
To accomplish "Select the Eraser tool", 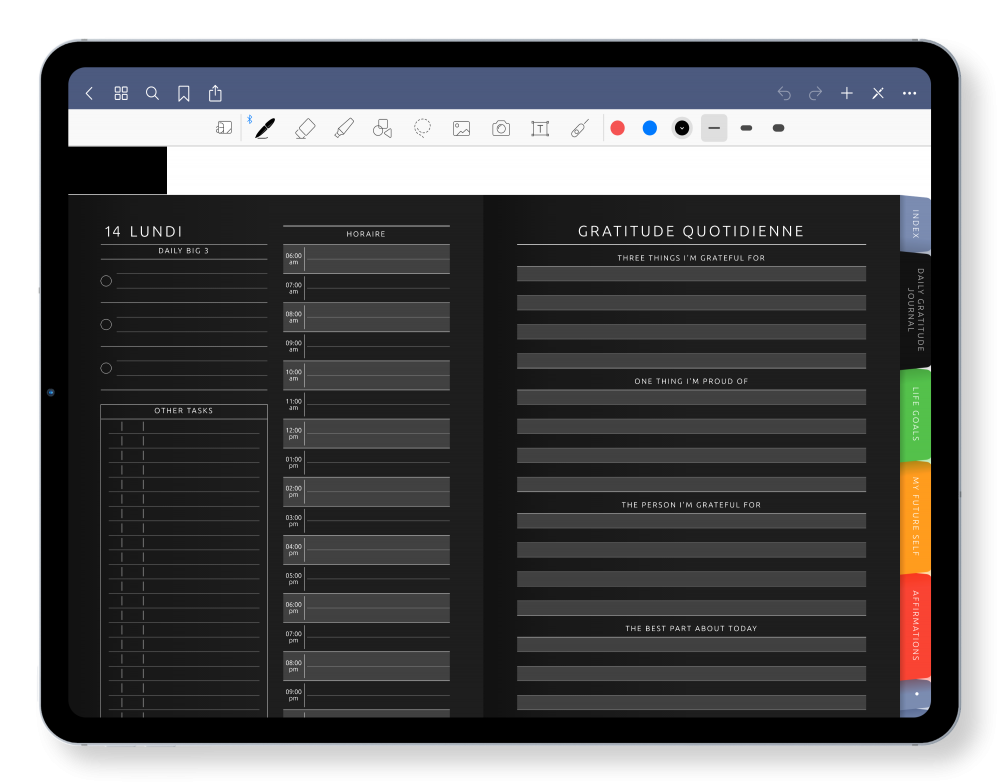I will [x=305, y=128].
